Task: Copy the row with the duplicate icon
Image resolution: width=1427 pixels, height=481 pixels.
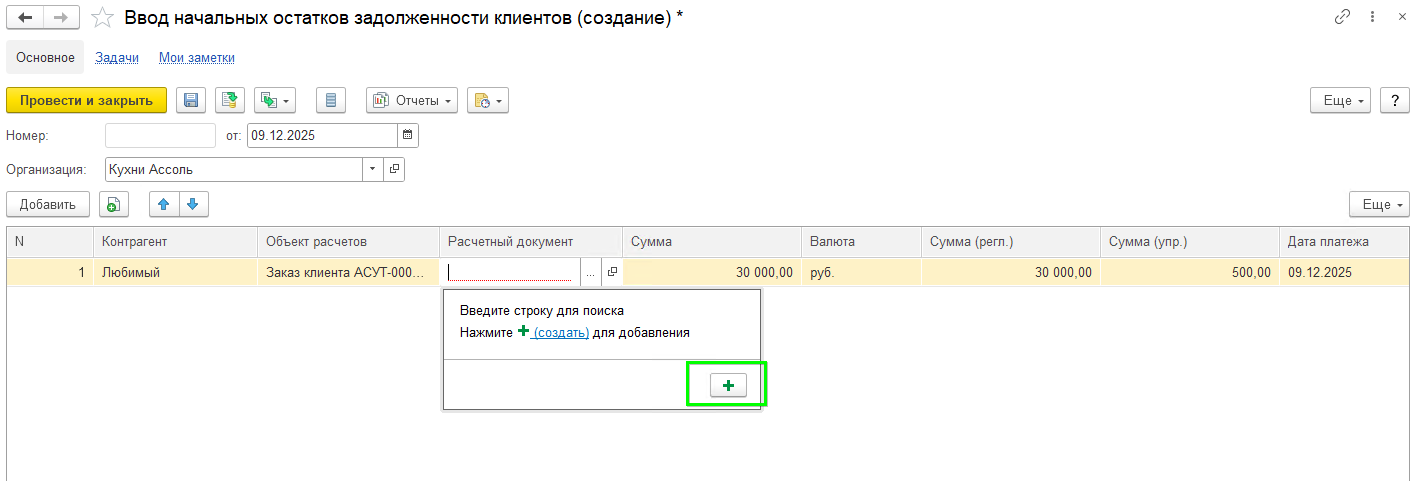Action: 114,204
